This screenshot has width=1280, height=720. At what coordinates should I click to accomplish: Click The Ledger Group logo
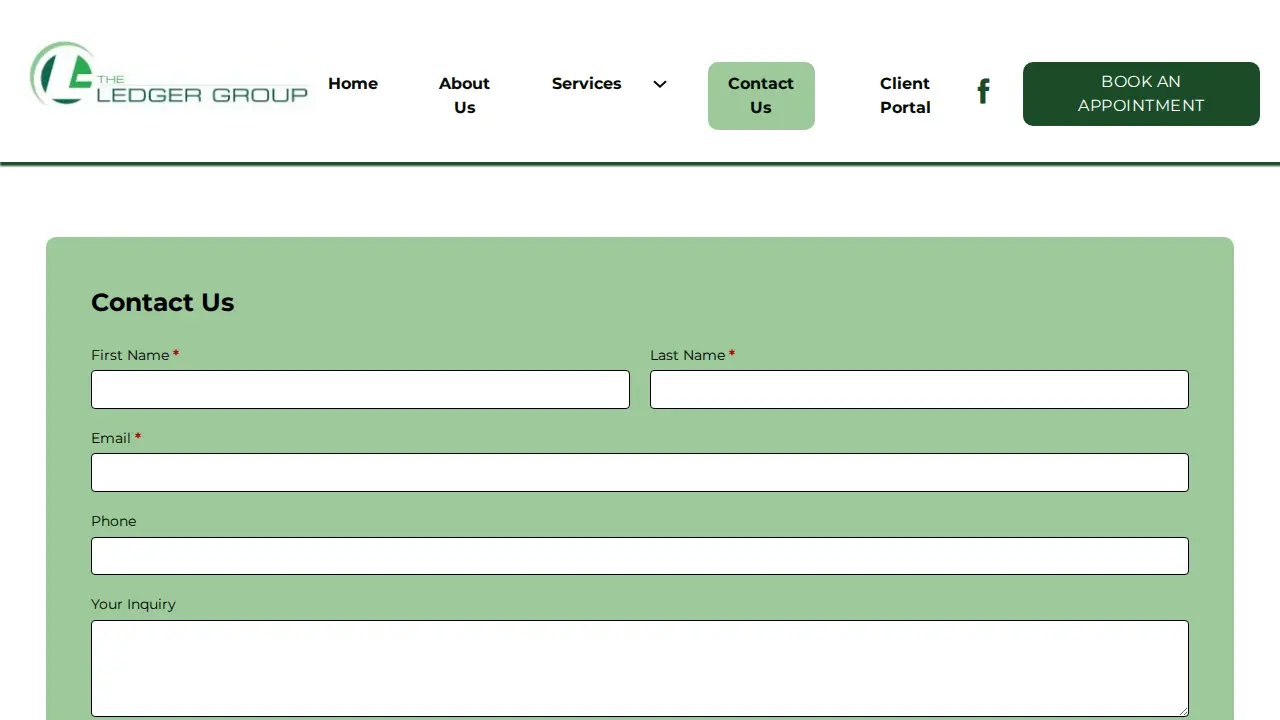coord(169,74)
